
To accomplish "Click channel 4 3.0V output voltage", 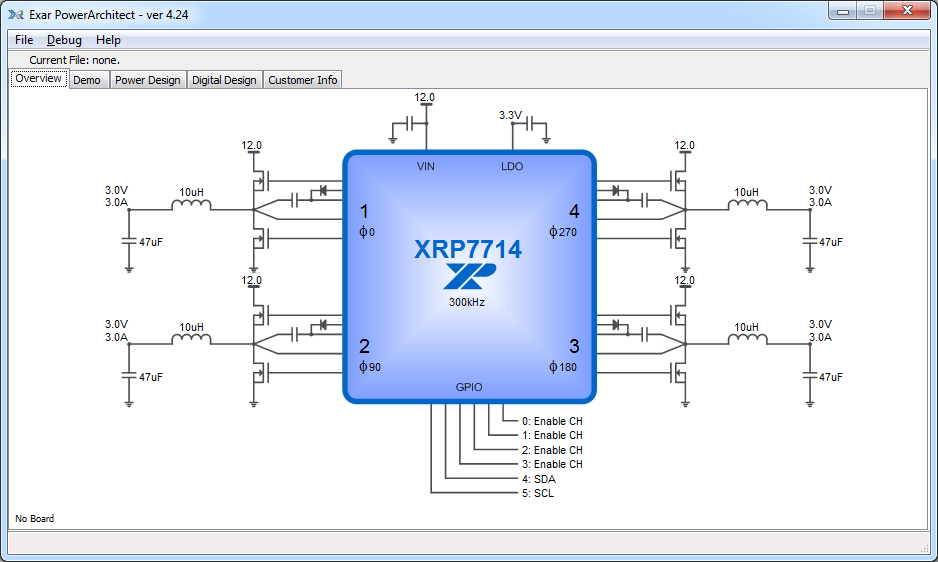I will (821, 190).
